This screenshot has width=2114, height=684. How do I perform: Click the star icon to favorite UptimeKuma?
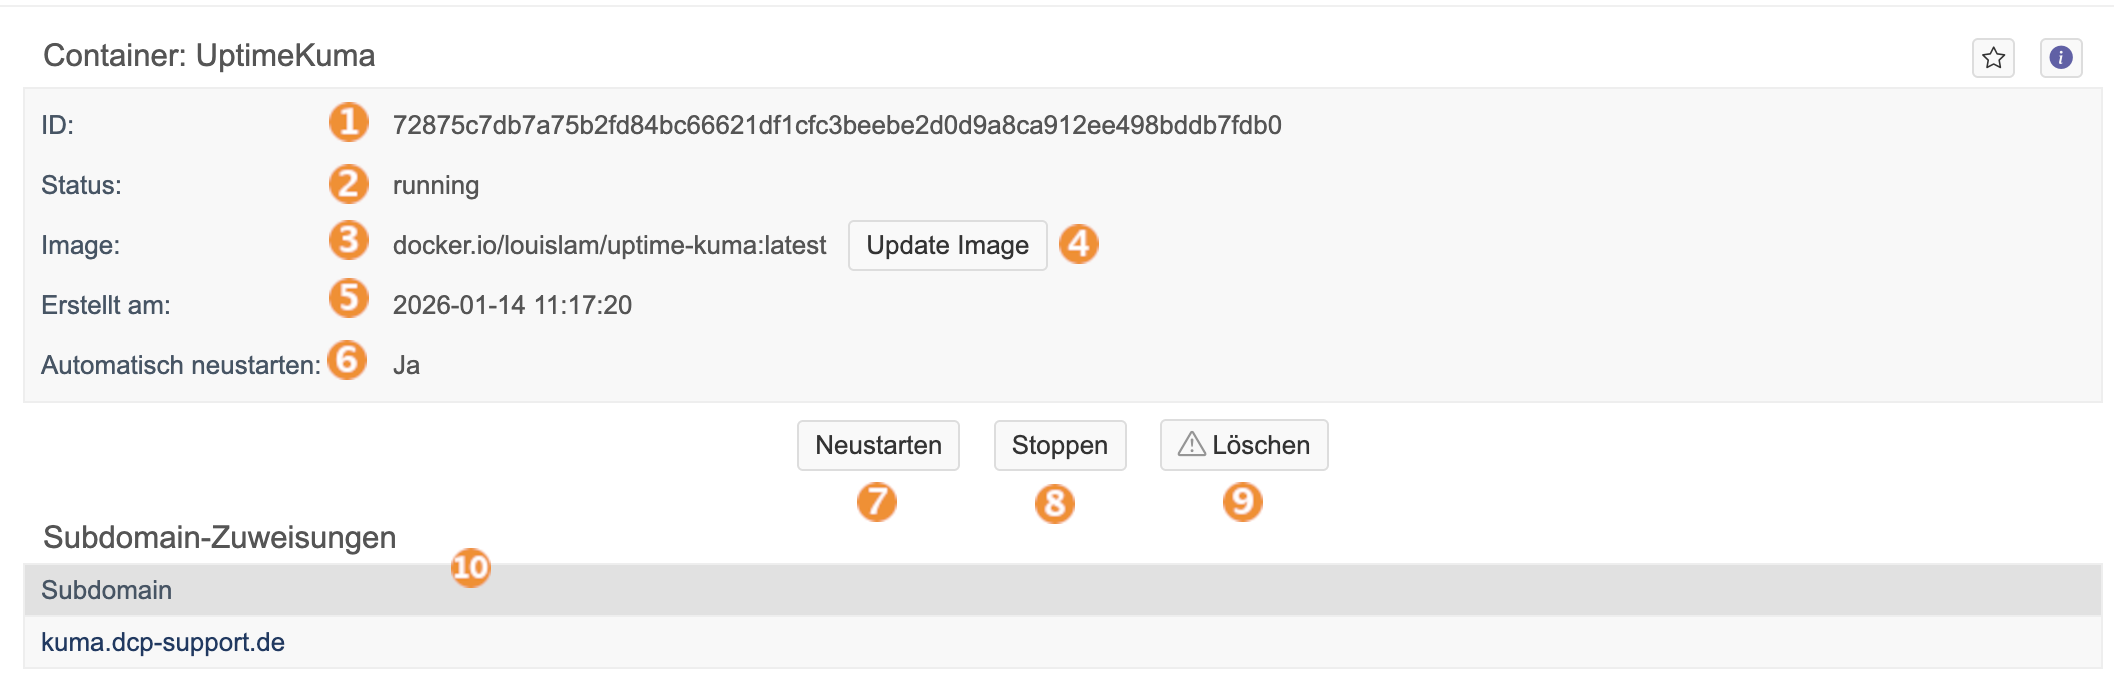click(x=1993, y=58)
